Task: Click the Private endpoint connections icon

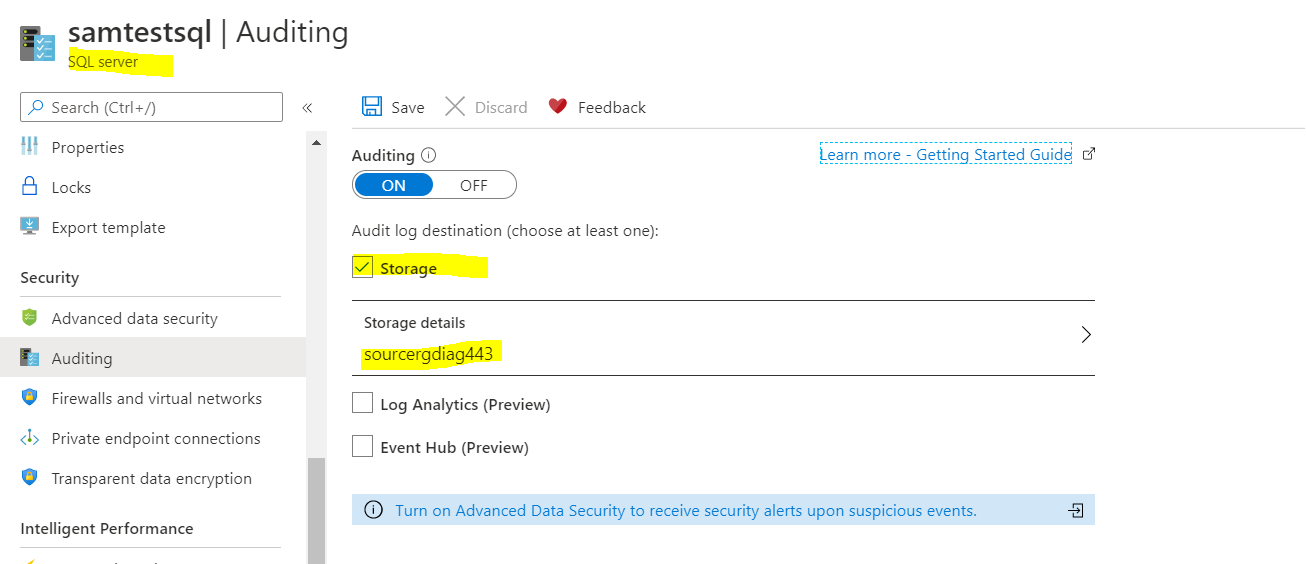Action: point(30,438)
